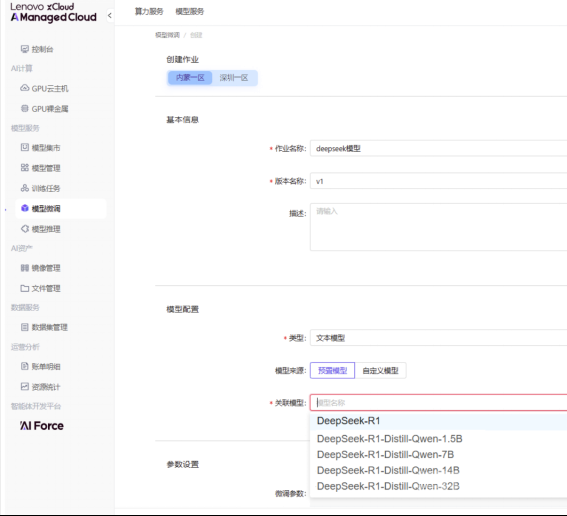This screenshot has height=516, width=567.
Task: Open 模型管理 via its grid icon
Action: [25, 167]
